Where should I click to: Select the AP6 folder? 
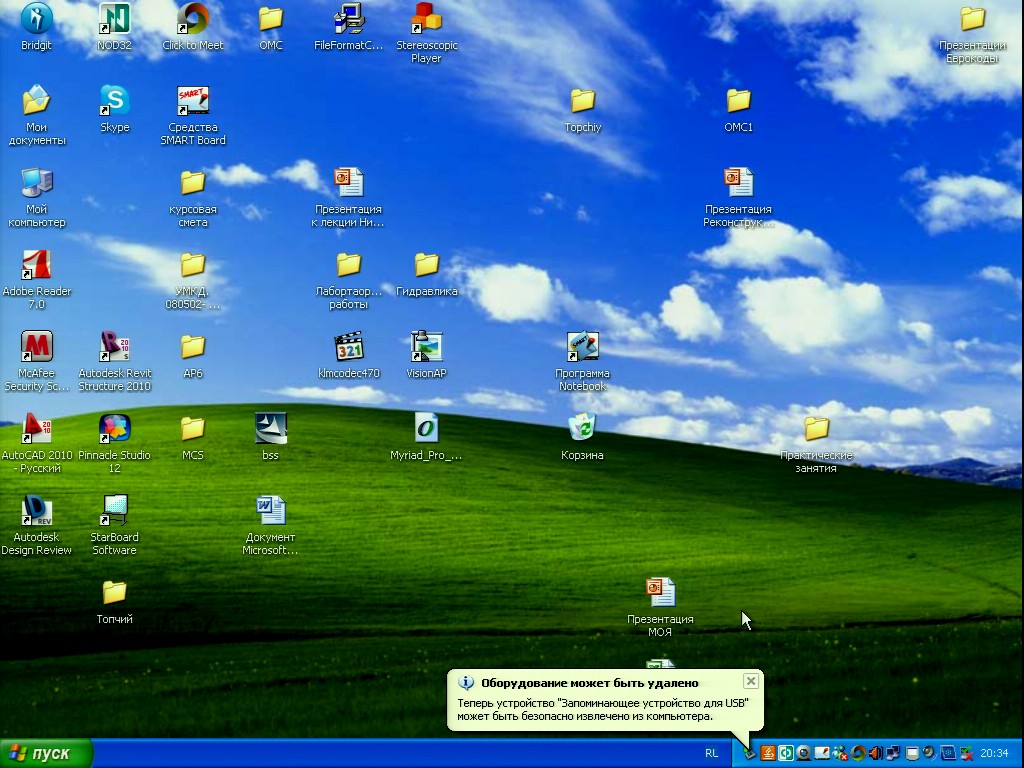193,355
